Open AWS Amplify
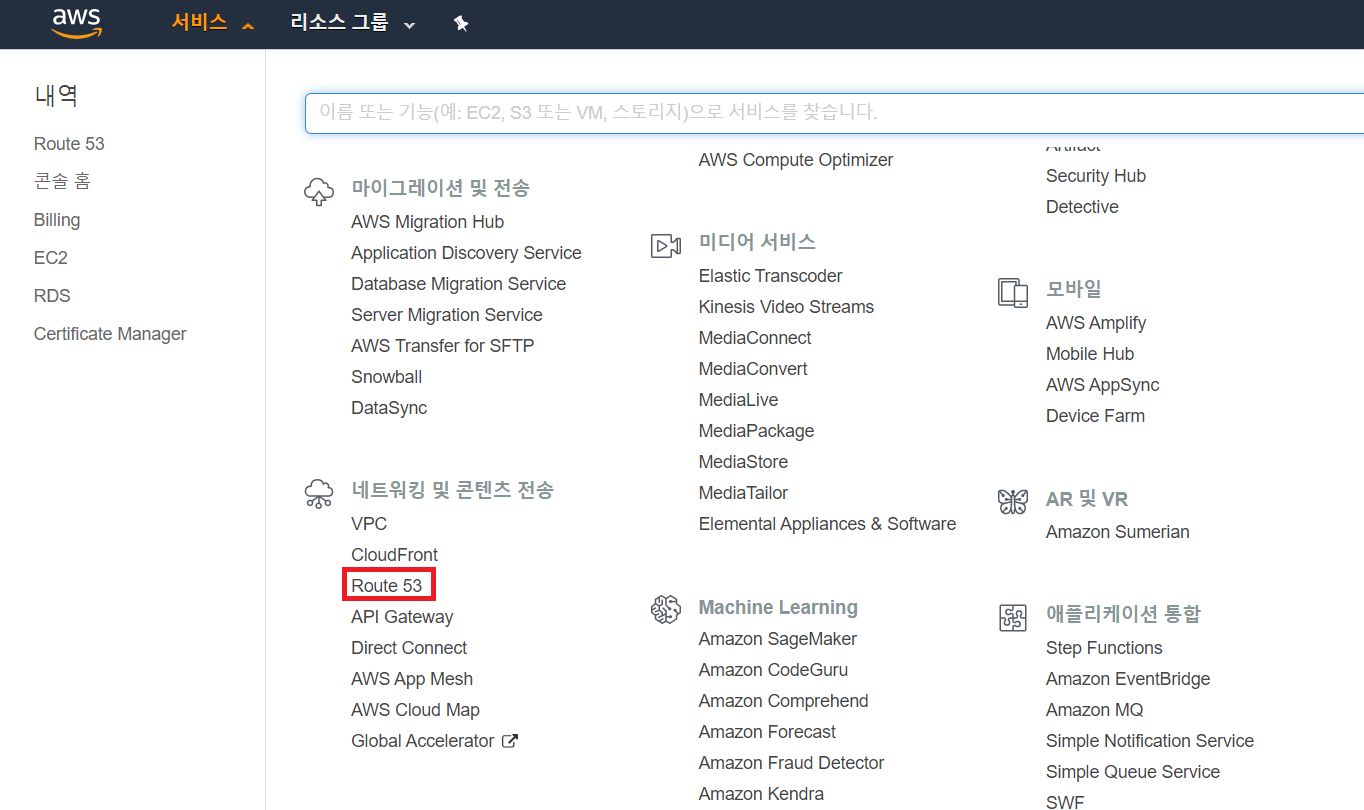 point(1096,323)
